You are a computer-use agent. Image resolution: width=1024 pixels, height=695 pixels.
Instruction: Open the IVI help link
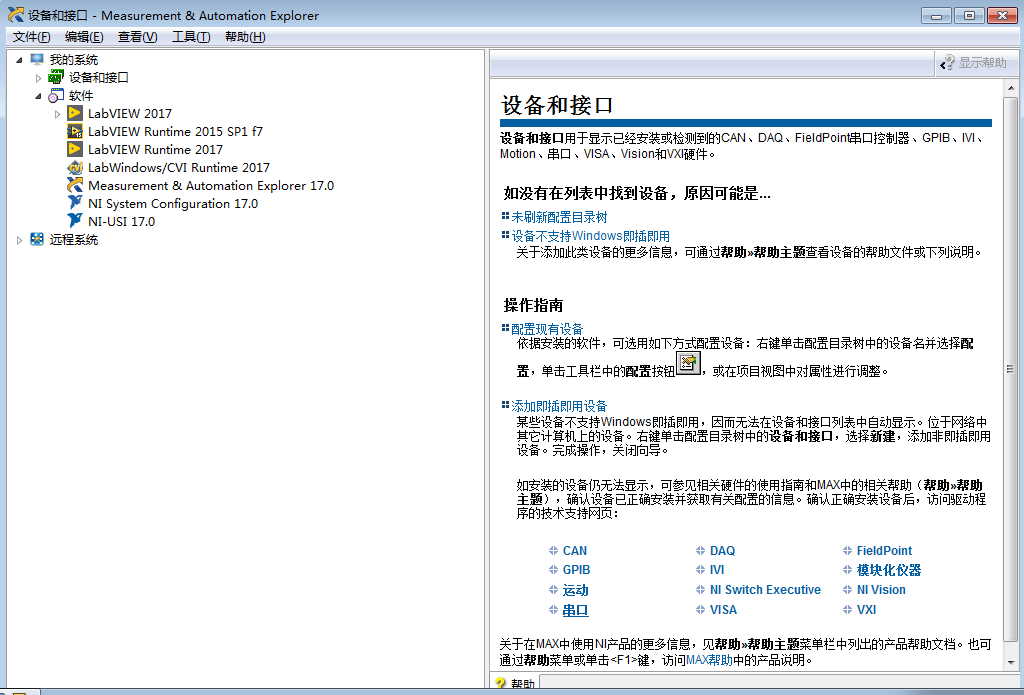[717, 570]
